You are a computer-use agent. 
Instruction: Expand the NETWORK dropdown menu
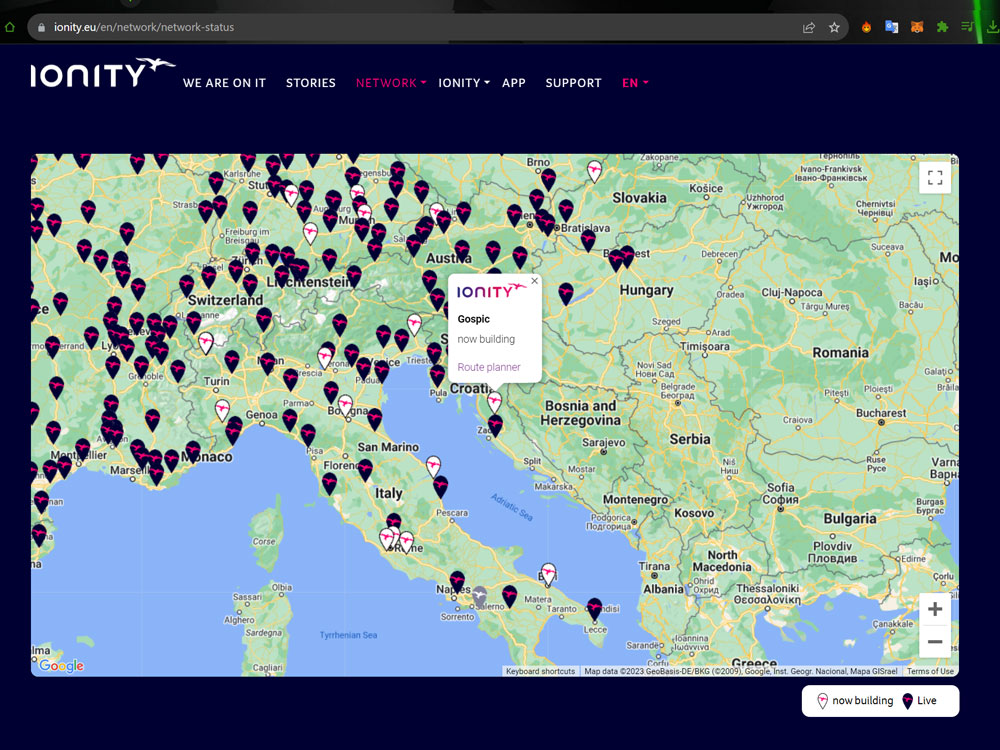click(x=391, y=83)
